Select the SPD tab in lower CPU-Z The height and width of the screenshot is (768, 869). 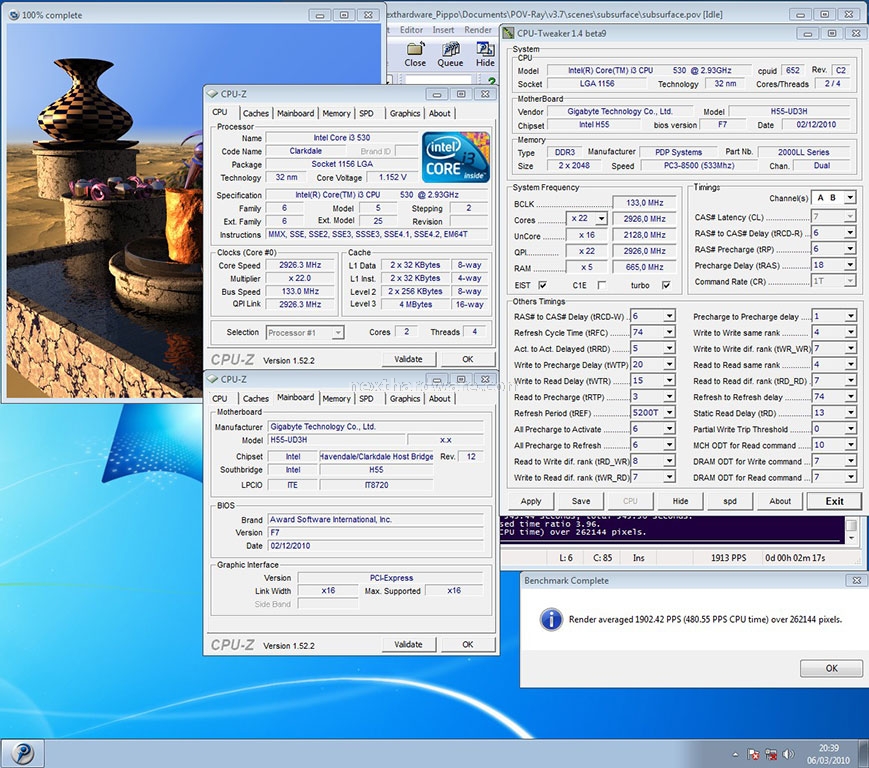point(366,398)
